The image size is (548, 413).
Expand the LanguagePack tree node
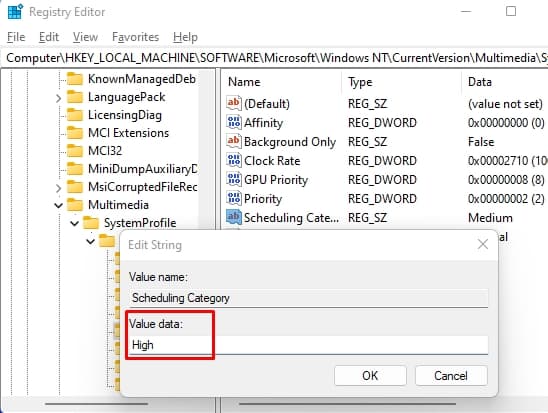58,98
